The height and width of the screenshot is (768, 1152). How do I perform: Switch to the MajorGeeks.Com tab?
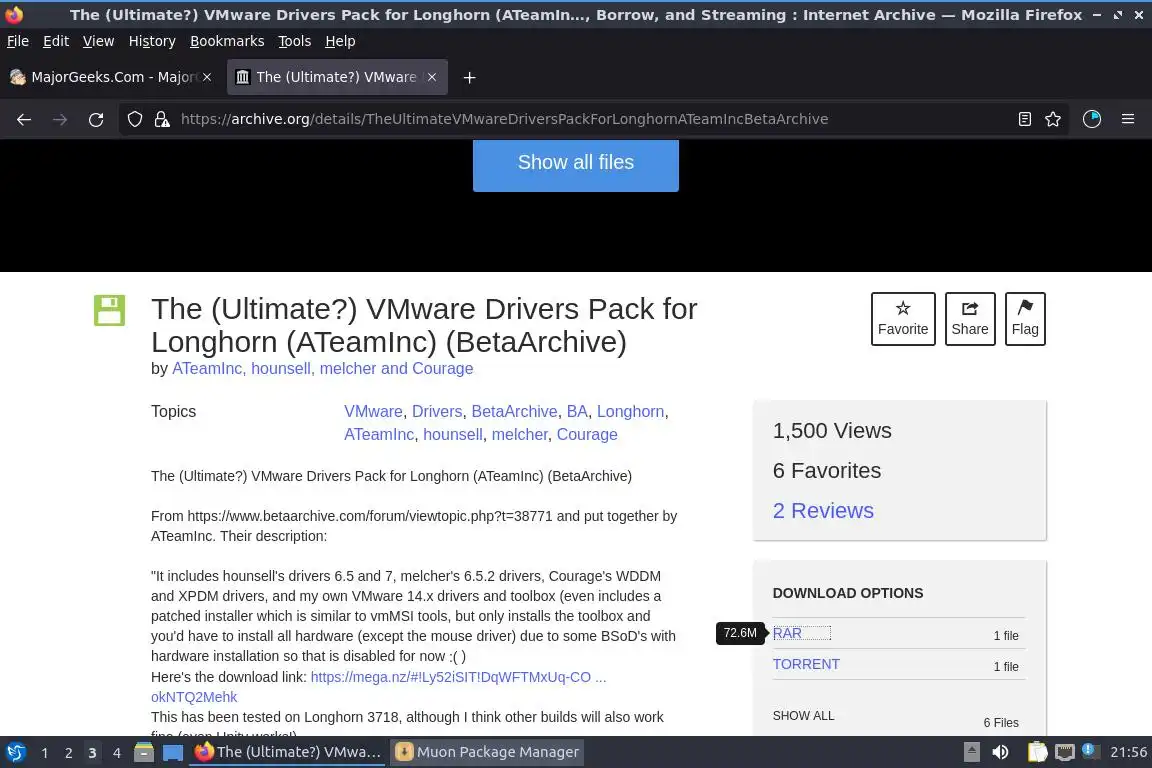pyautogui.click(x=112, y=77)
